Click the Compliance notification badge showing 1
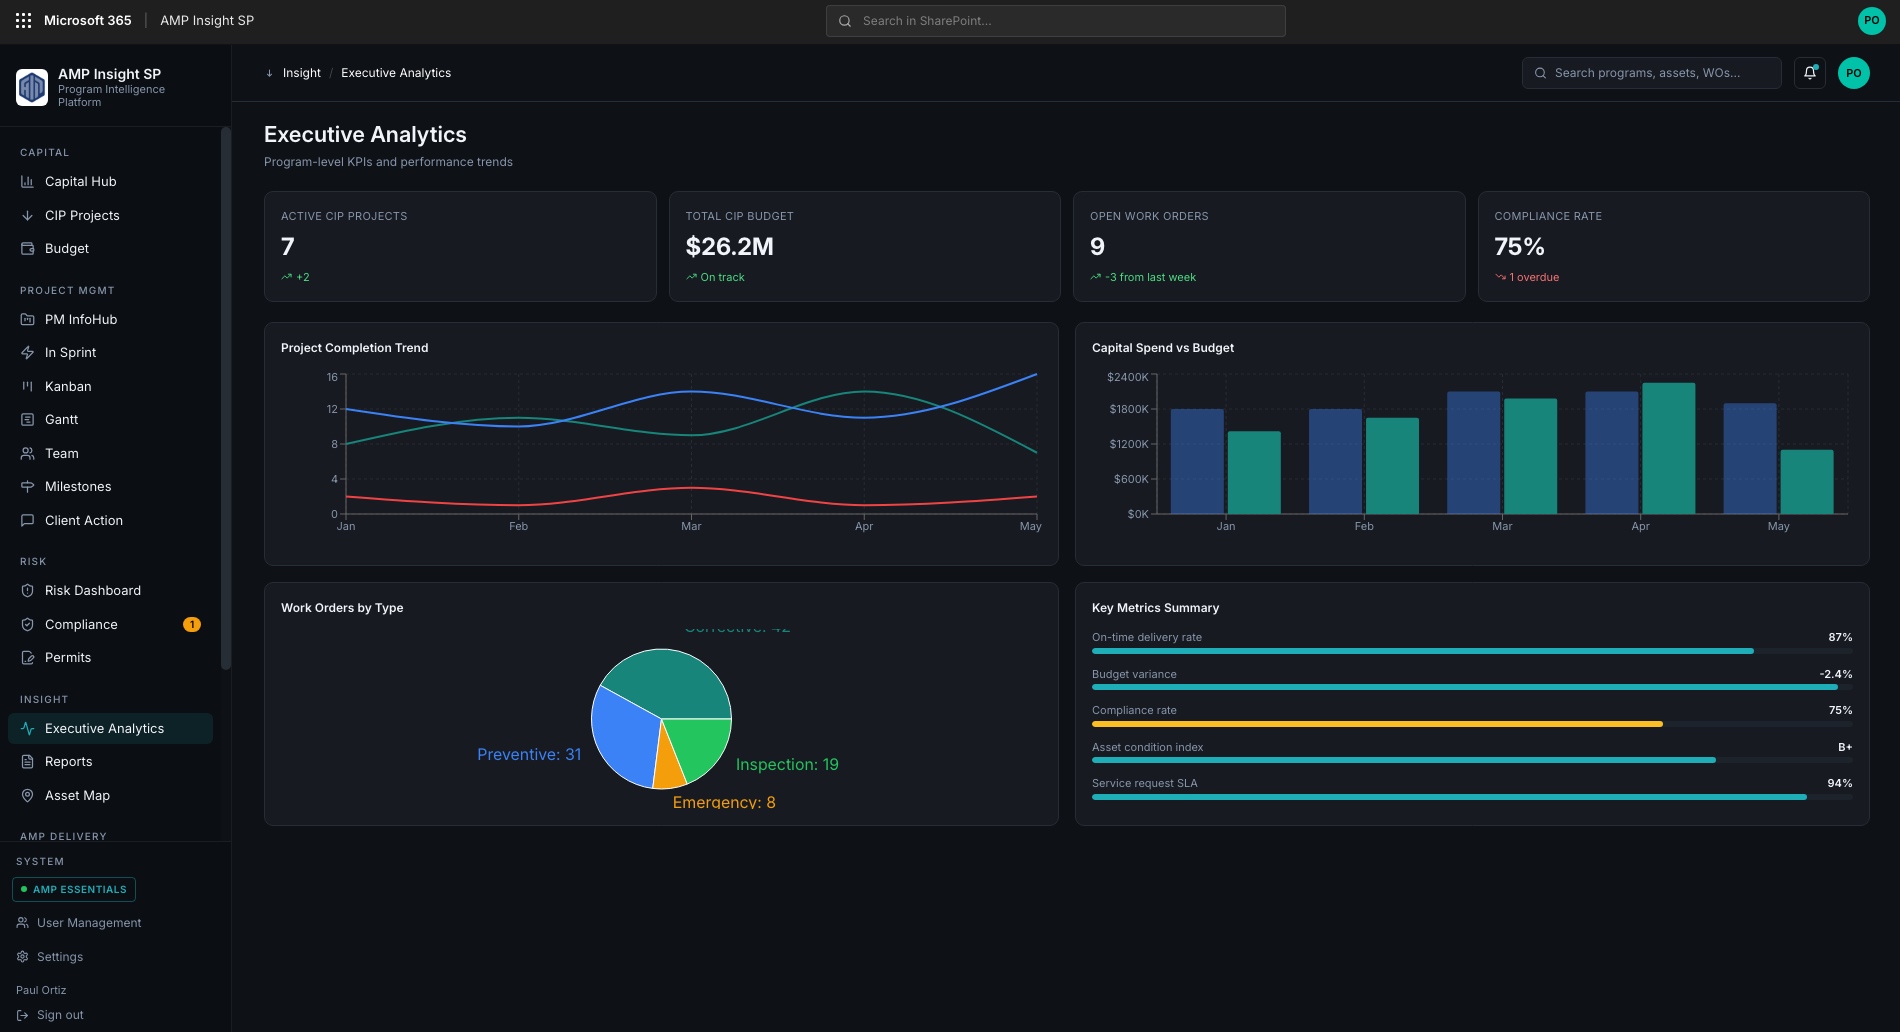The width and height of the screenshot is (1900, 1032). point(192,624)
